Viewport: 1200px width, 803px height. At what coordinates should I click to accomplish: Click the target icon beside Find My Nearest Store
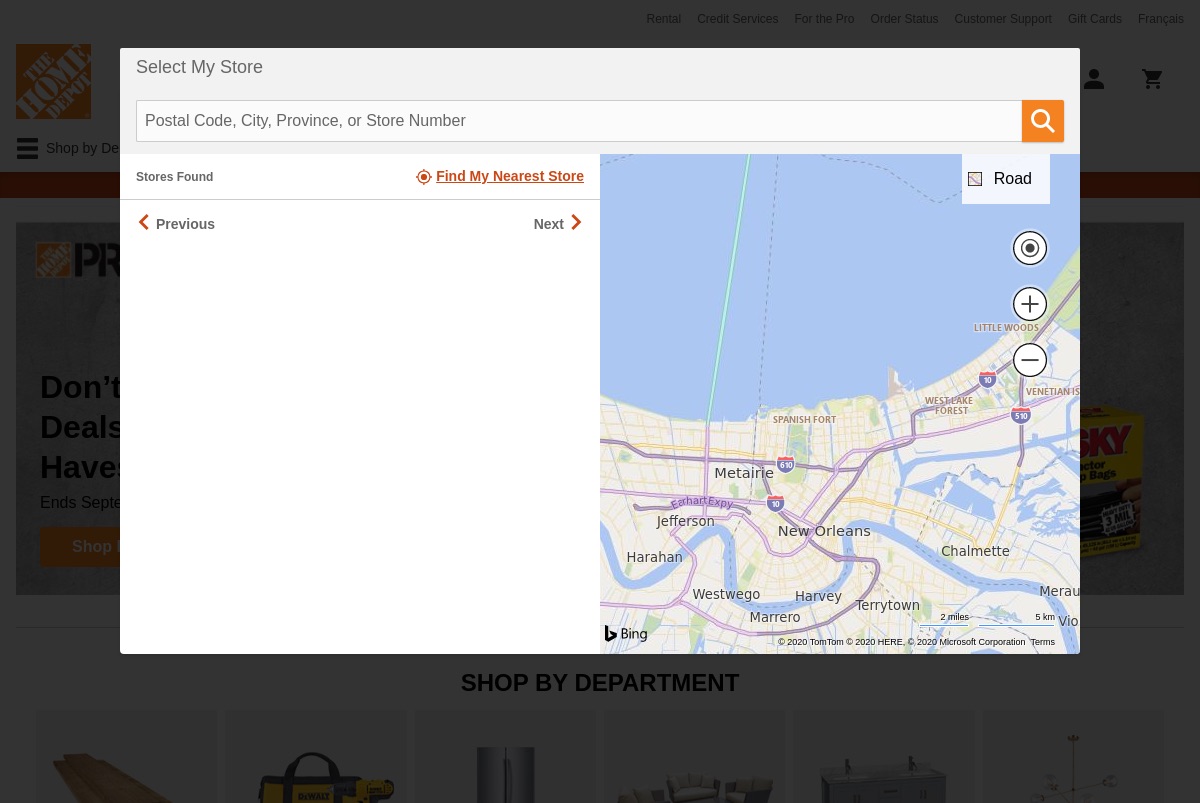(x=424, y=177)
